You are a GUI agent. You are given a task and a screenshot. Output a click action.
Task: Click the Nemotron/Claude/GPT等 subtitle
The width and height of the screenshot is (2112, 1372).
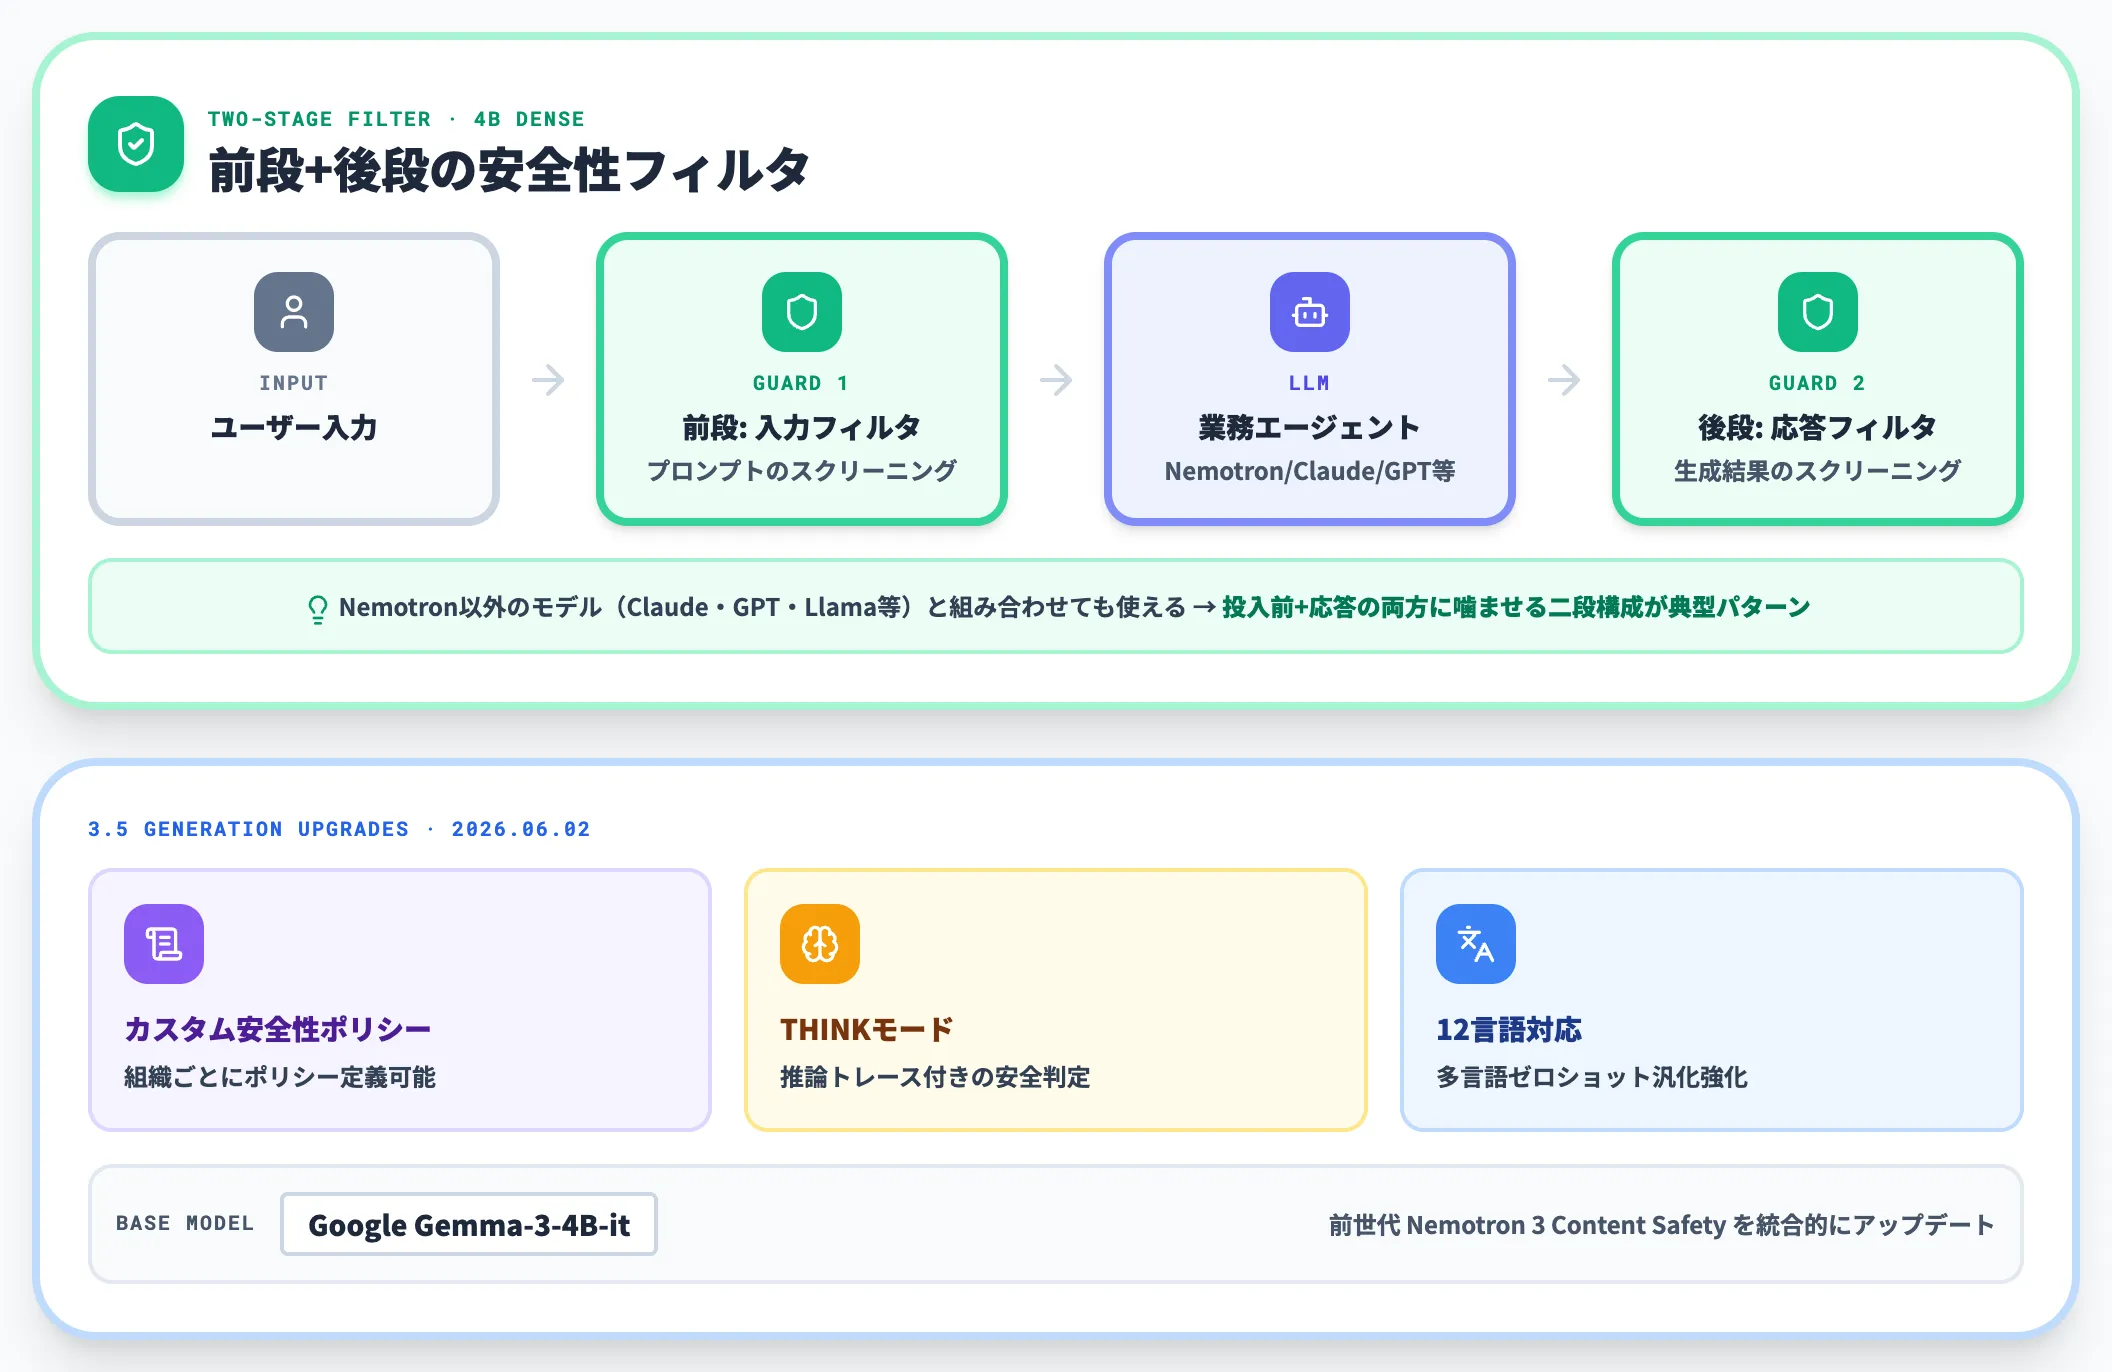[1310, 471]
